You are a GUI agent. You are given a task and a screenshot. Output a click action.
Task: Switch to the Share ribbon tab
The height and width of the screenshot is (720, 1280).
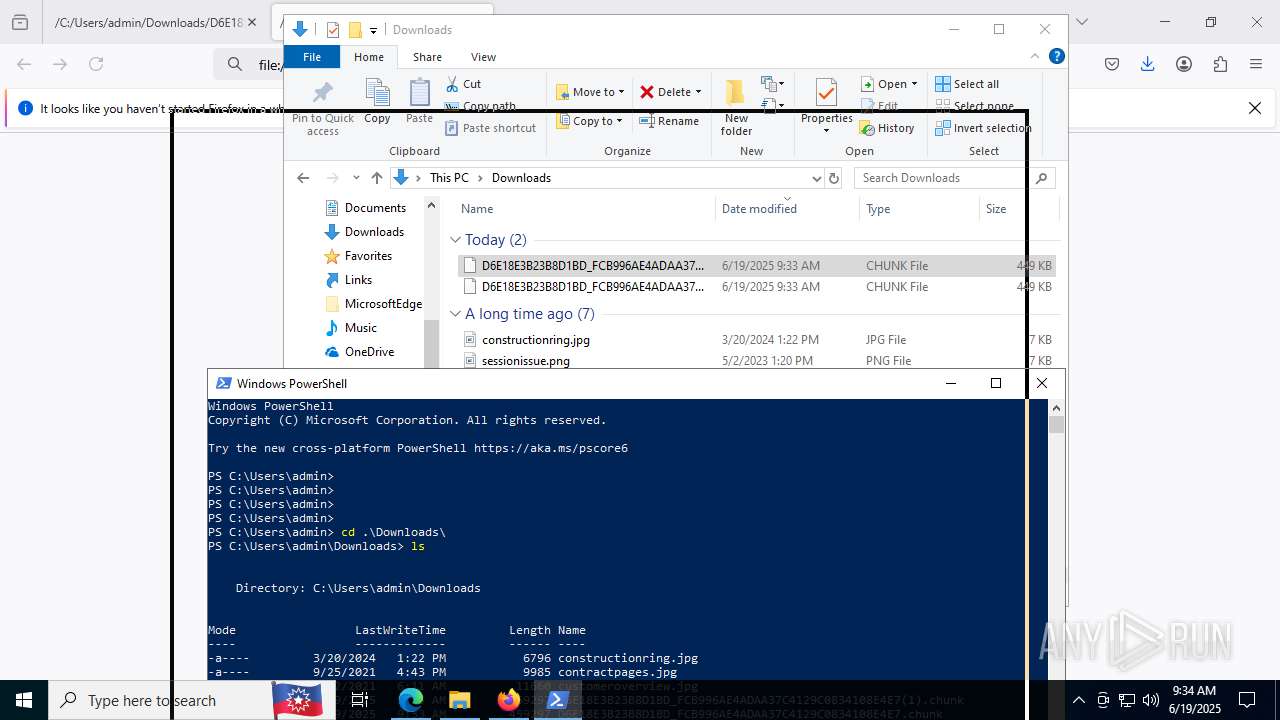[x=427, y=57]
